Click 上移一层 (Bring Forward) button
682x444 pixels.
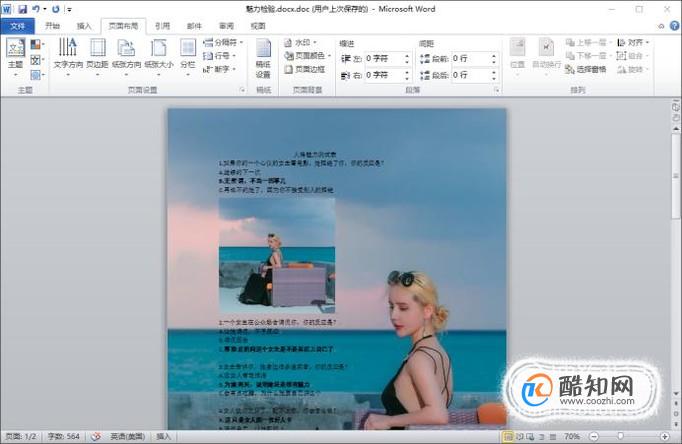point(588,43)
